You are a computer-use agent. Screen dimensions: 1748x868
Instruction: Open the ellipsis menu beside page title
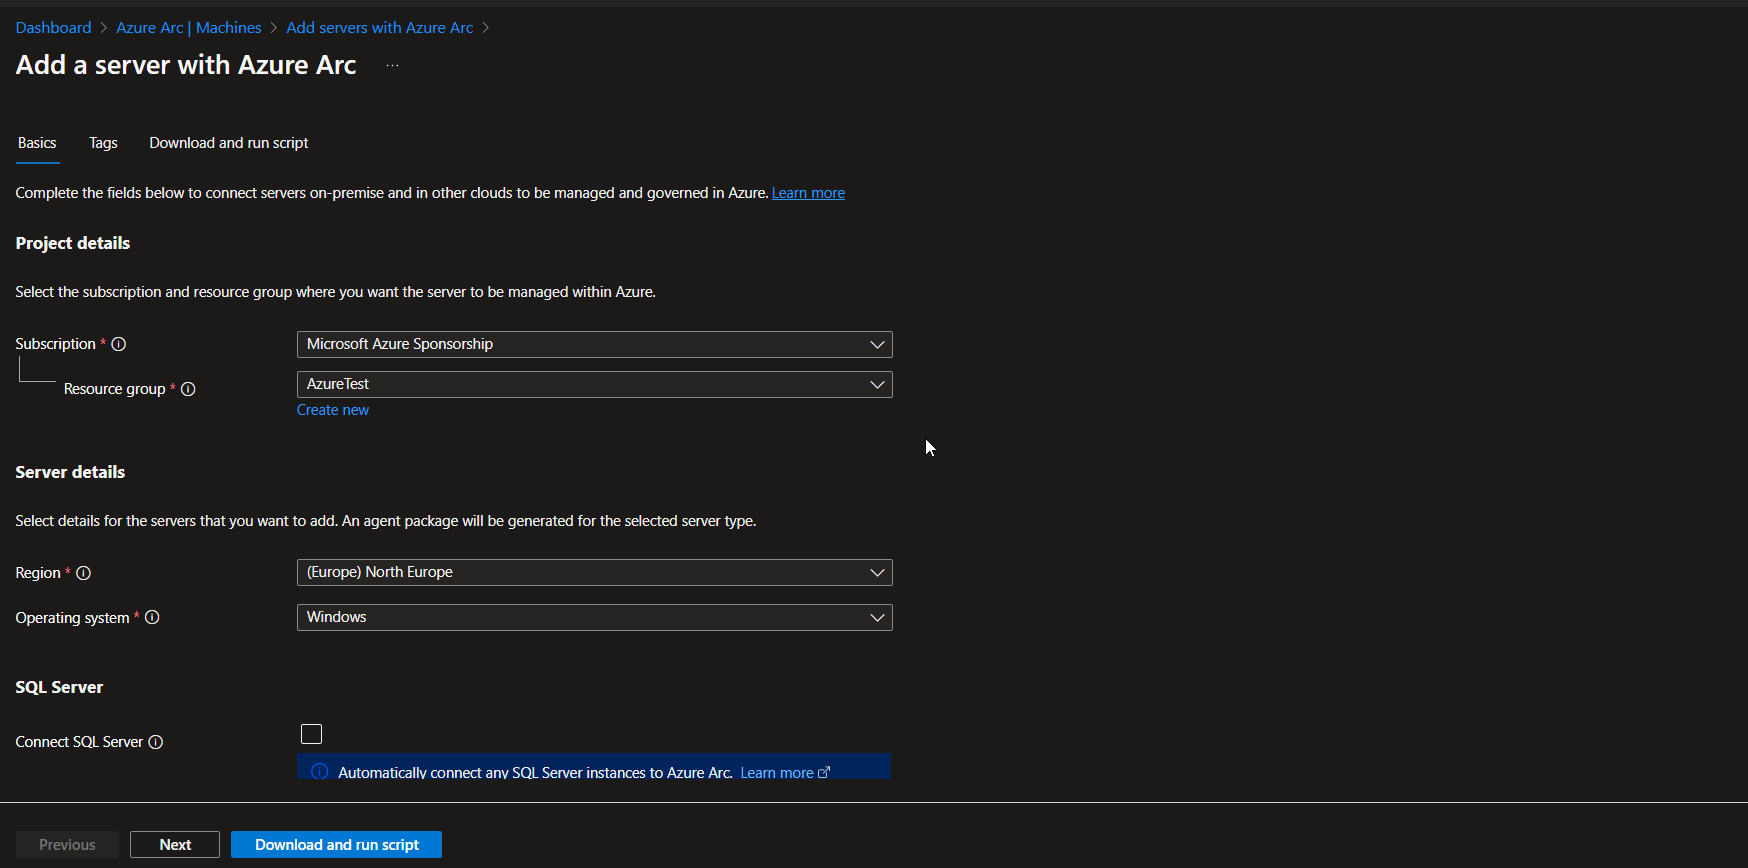pyautogui.click(x=392, y=66)
